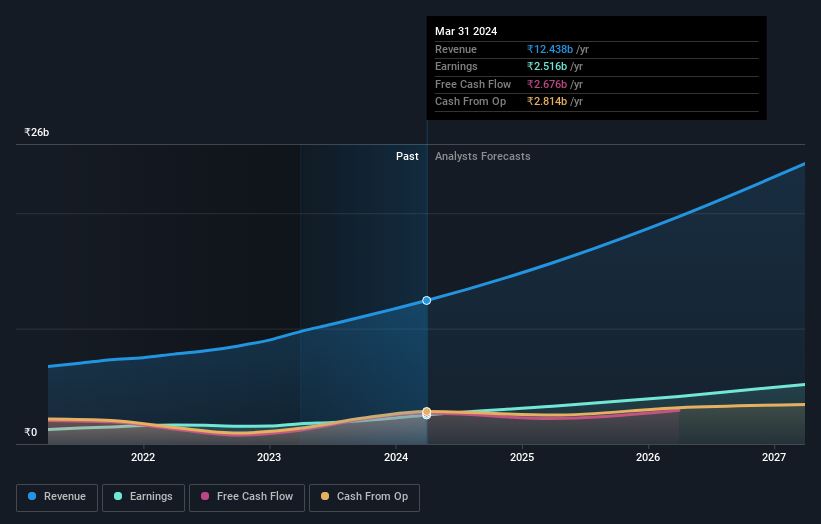This screenshot has height=524, width=821.
Task: Click the Cash From Op row label in tooltip
Action: click(470, 102)
